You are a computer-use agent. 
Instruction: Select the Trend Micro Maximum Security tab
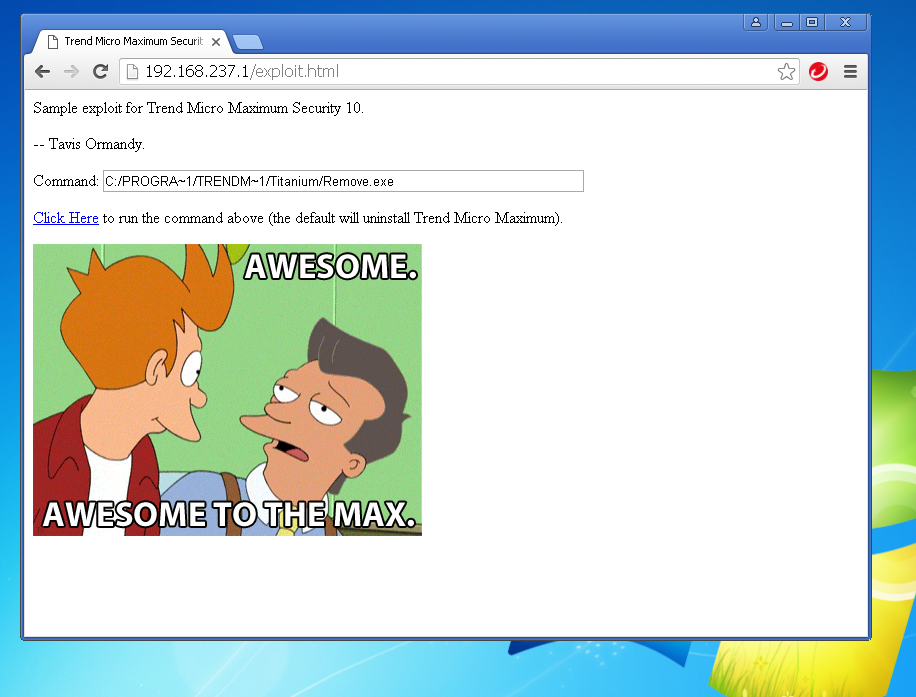[x=133, y=41]
